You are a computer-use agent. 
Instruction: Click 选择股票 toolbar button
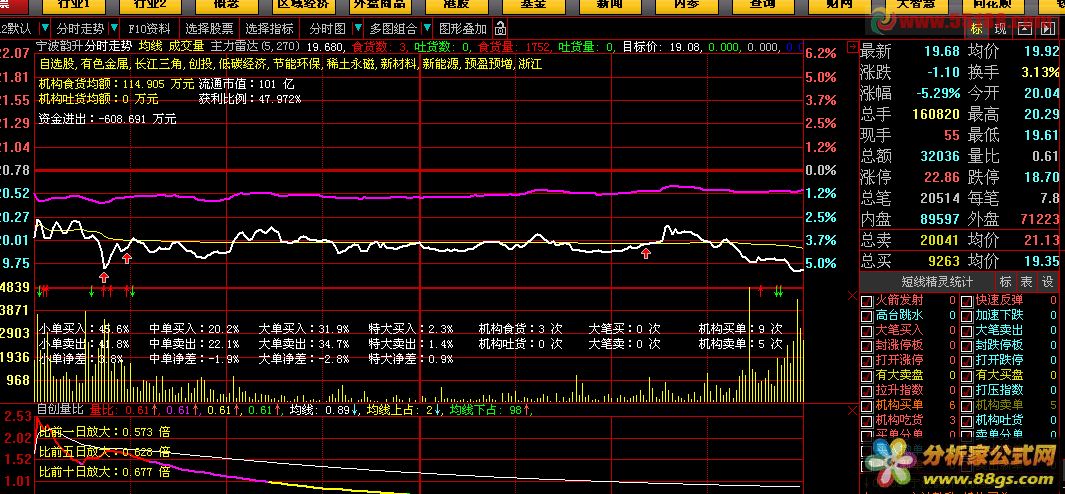pyautogui.click(x=209, y=29)
